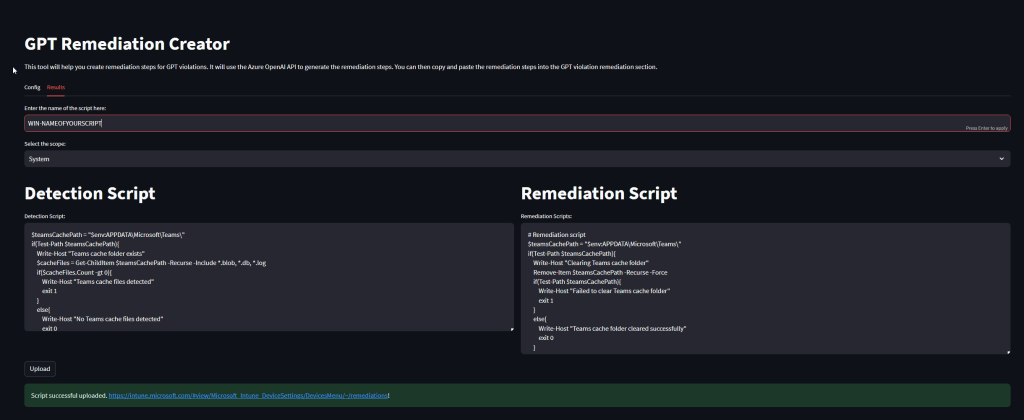Place cursor on the Get-ChildItem line
The image size is (1024, 420).
point(152,263)
